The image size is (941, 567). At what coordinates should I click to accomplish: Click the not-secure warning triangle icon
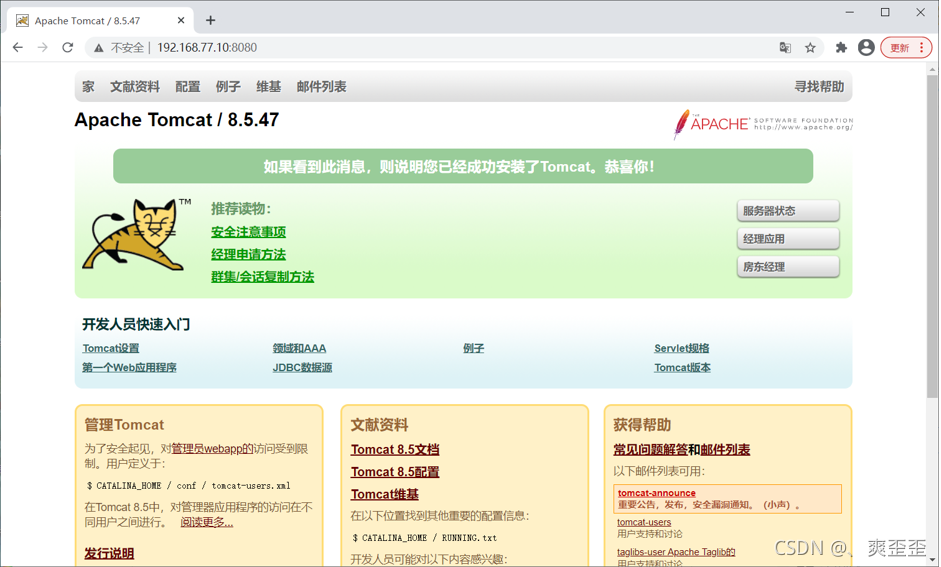98,48
